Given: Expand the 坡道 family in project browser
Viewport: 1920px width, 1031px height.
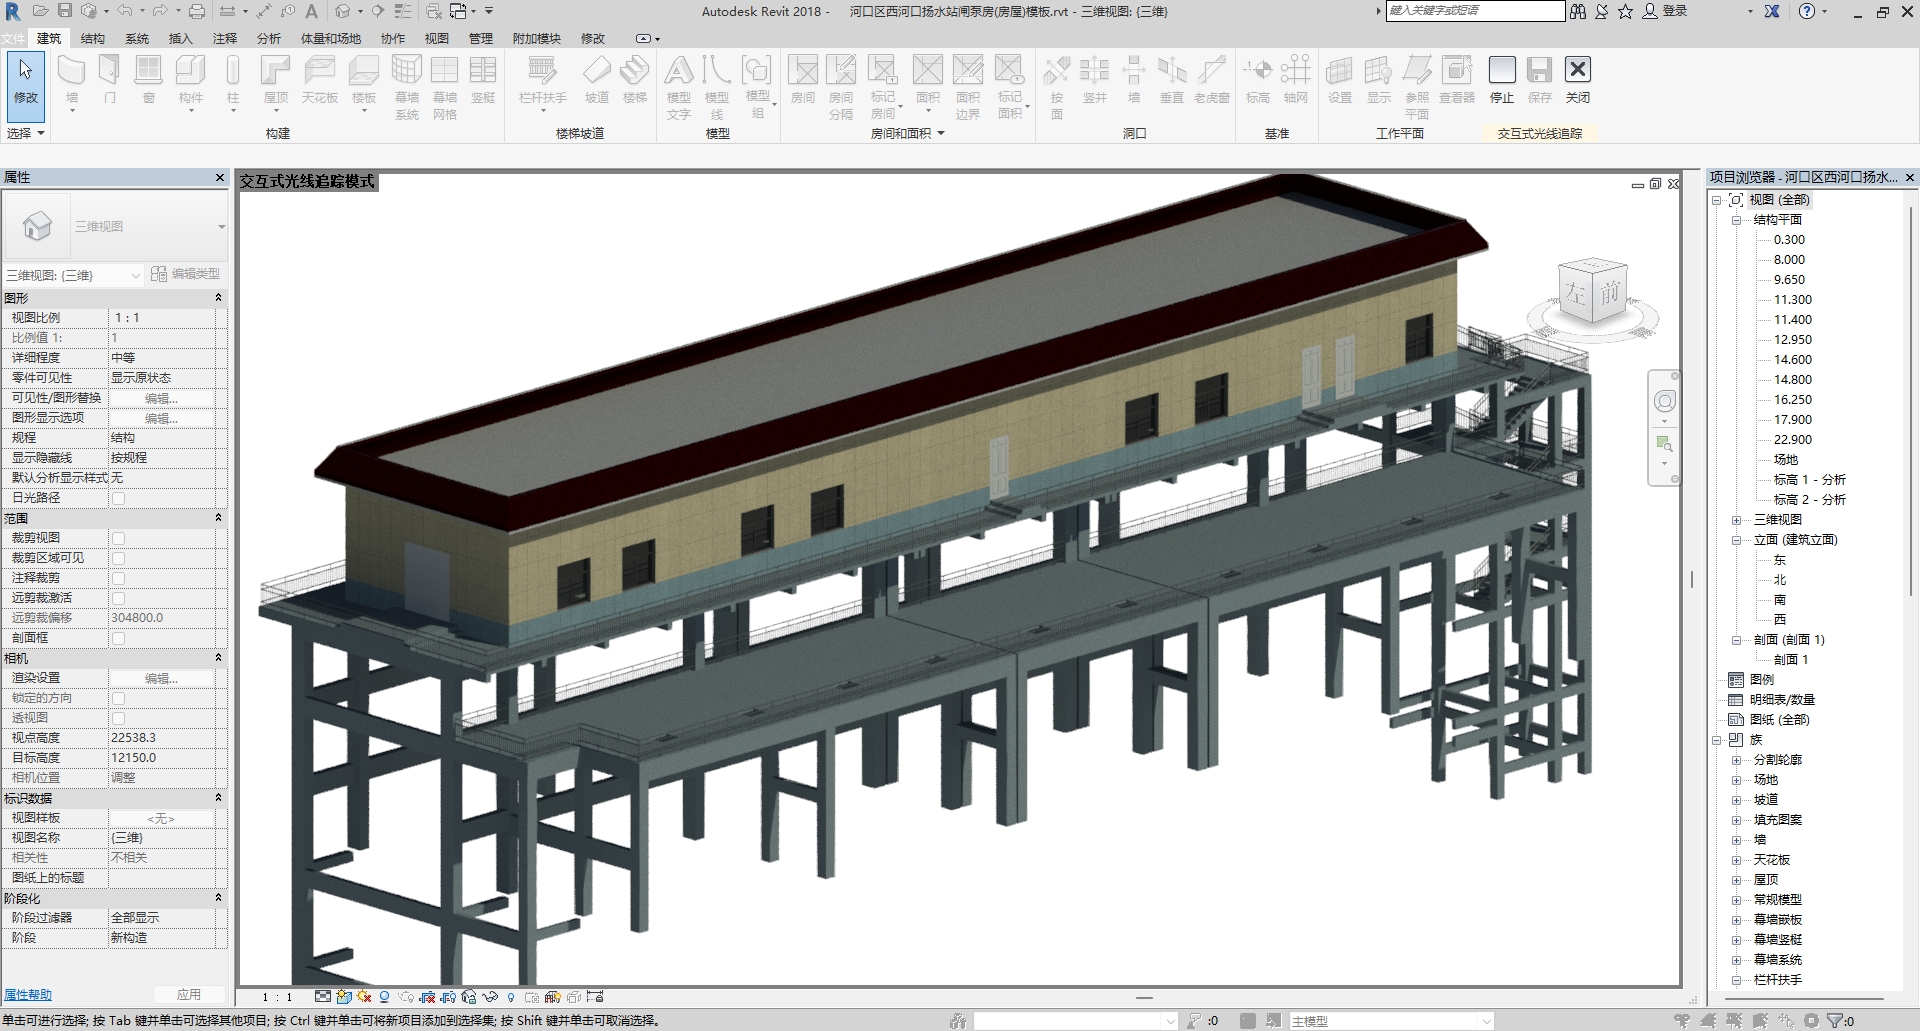Looking at the screenshot, I should pos(1737,800).
